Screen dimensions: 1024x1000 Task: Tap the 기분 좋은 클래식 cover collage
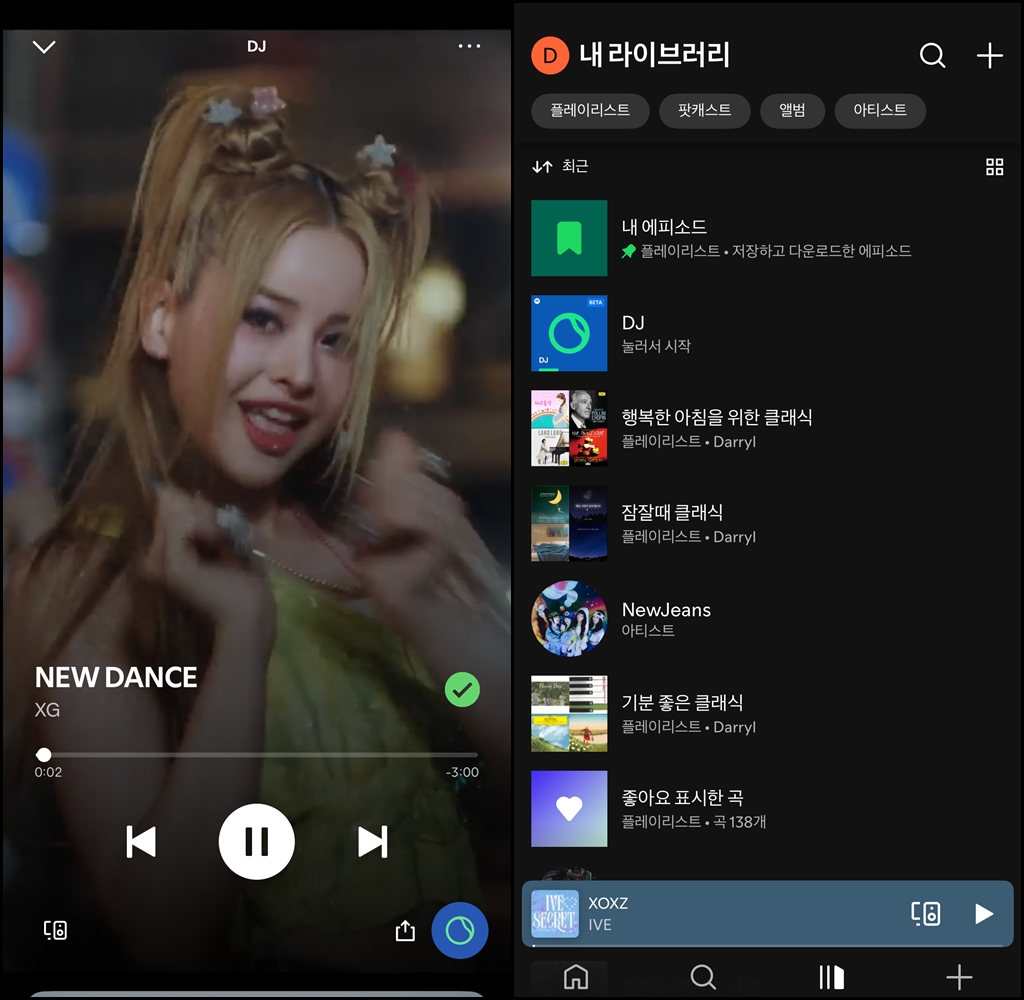coord(569,713)
